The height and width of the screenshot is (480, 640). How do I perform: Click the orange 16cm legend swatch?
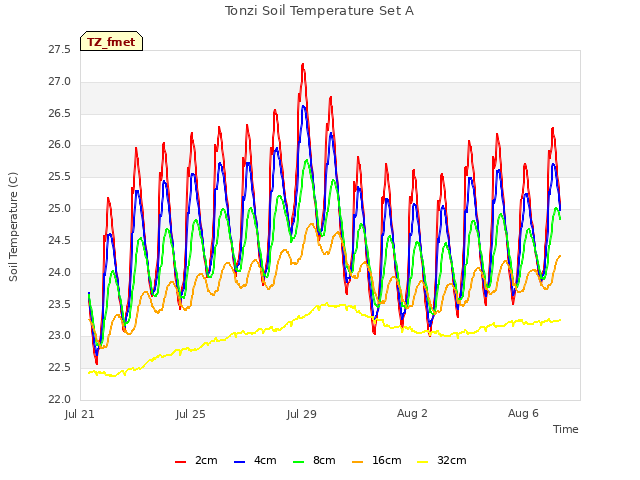coord(358,462)
